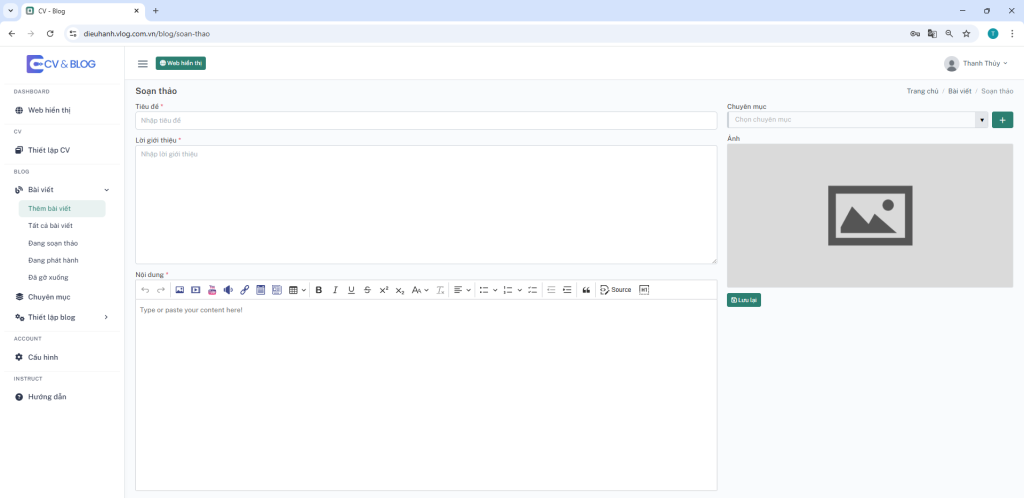The image size is (1024, 498).
Task: Click into Nội dung content editor area
Action: tap(426, 394)
